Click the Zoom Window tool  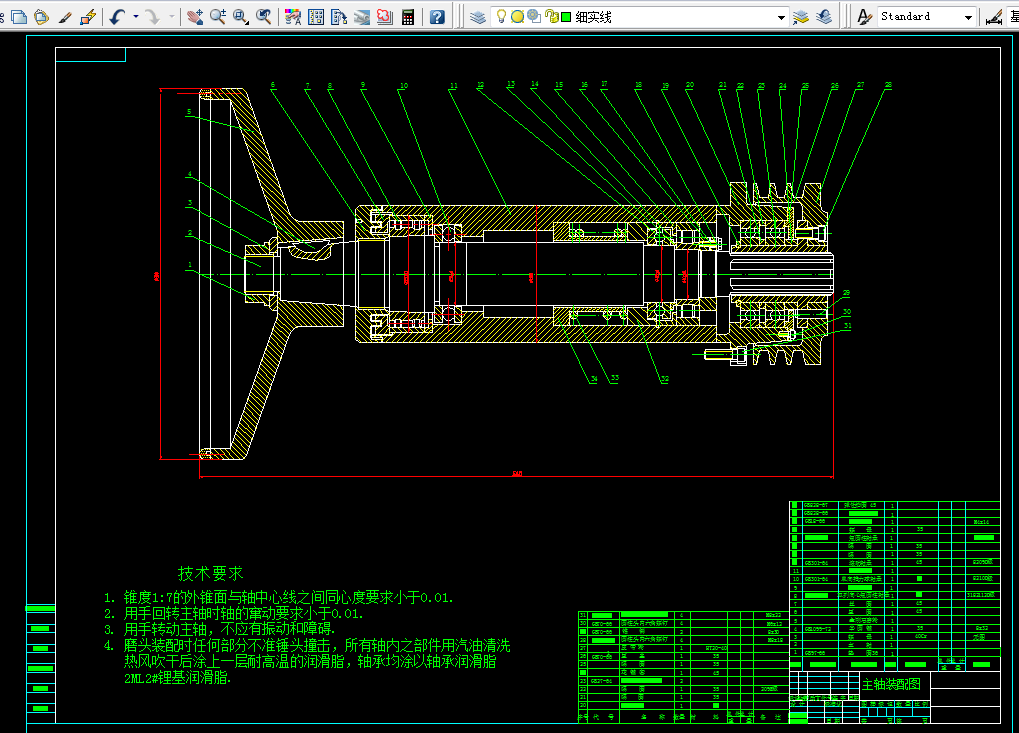tap(240, 17)
